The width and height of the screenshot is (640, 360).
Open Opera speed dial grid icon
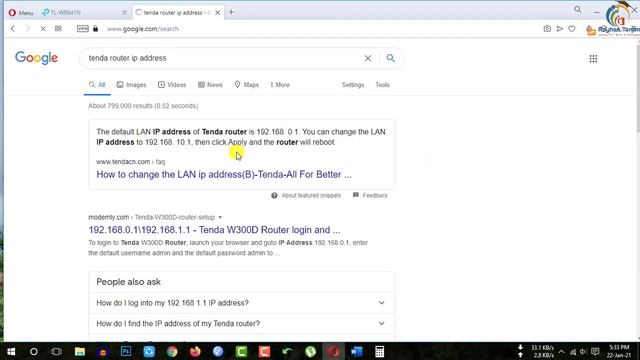coord(58,29)
